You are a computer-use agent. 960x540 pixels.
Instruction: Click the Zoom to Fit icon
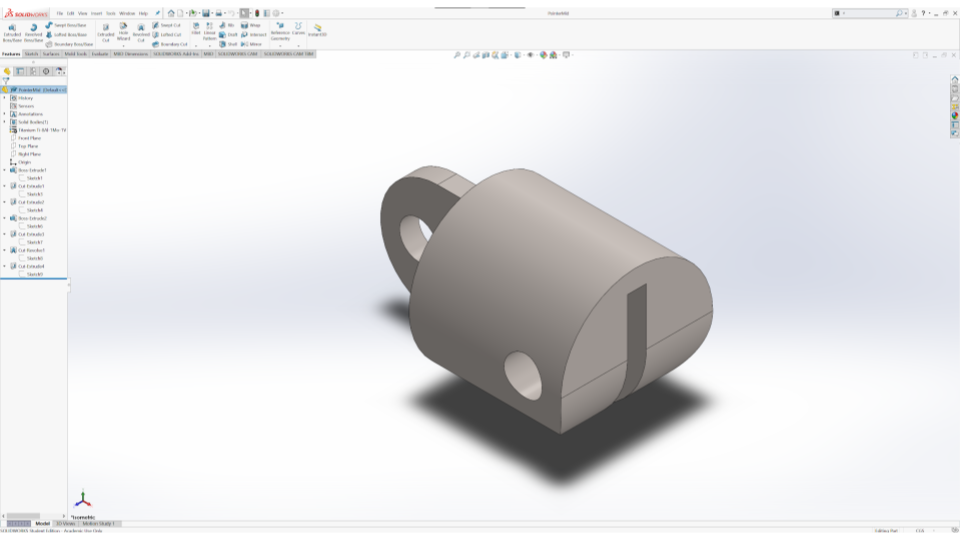click(457, 55)
